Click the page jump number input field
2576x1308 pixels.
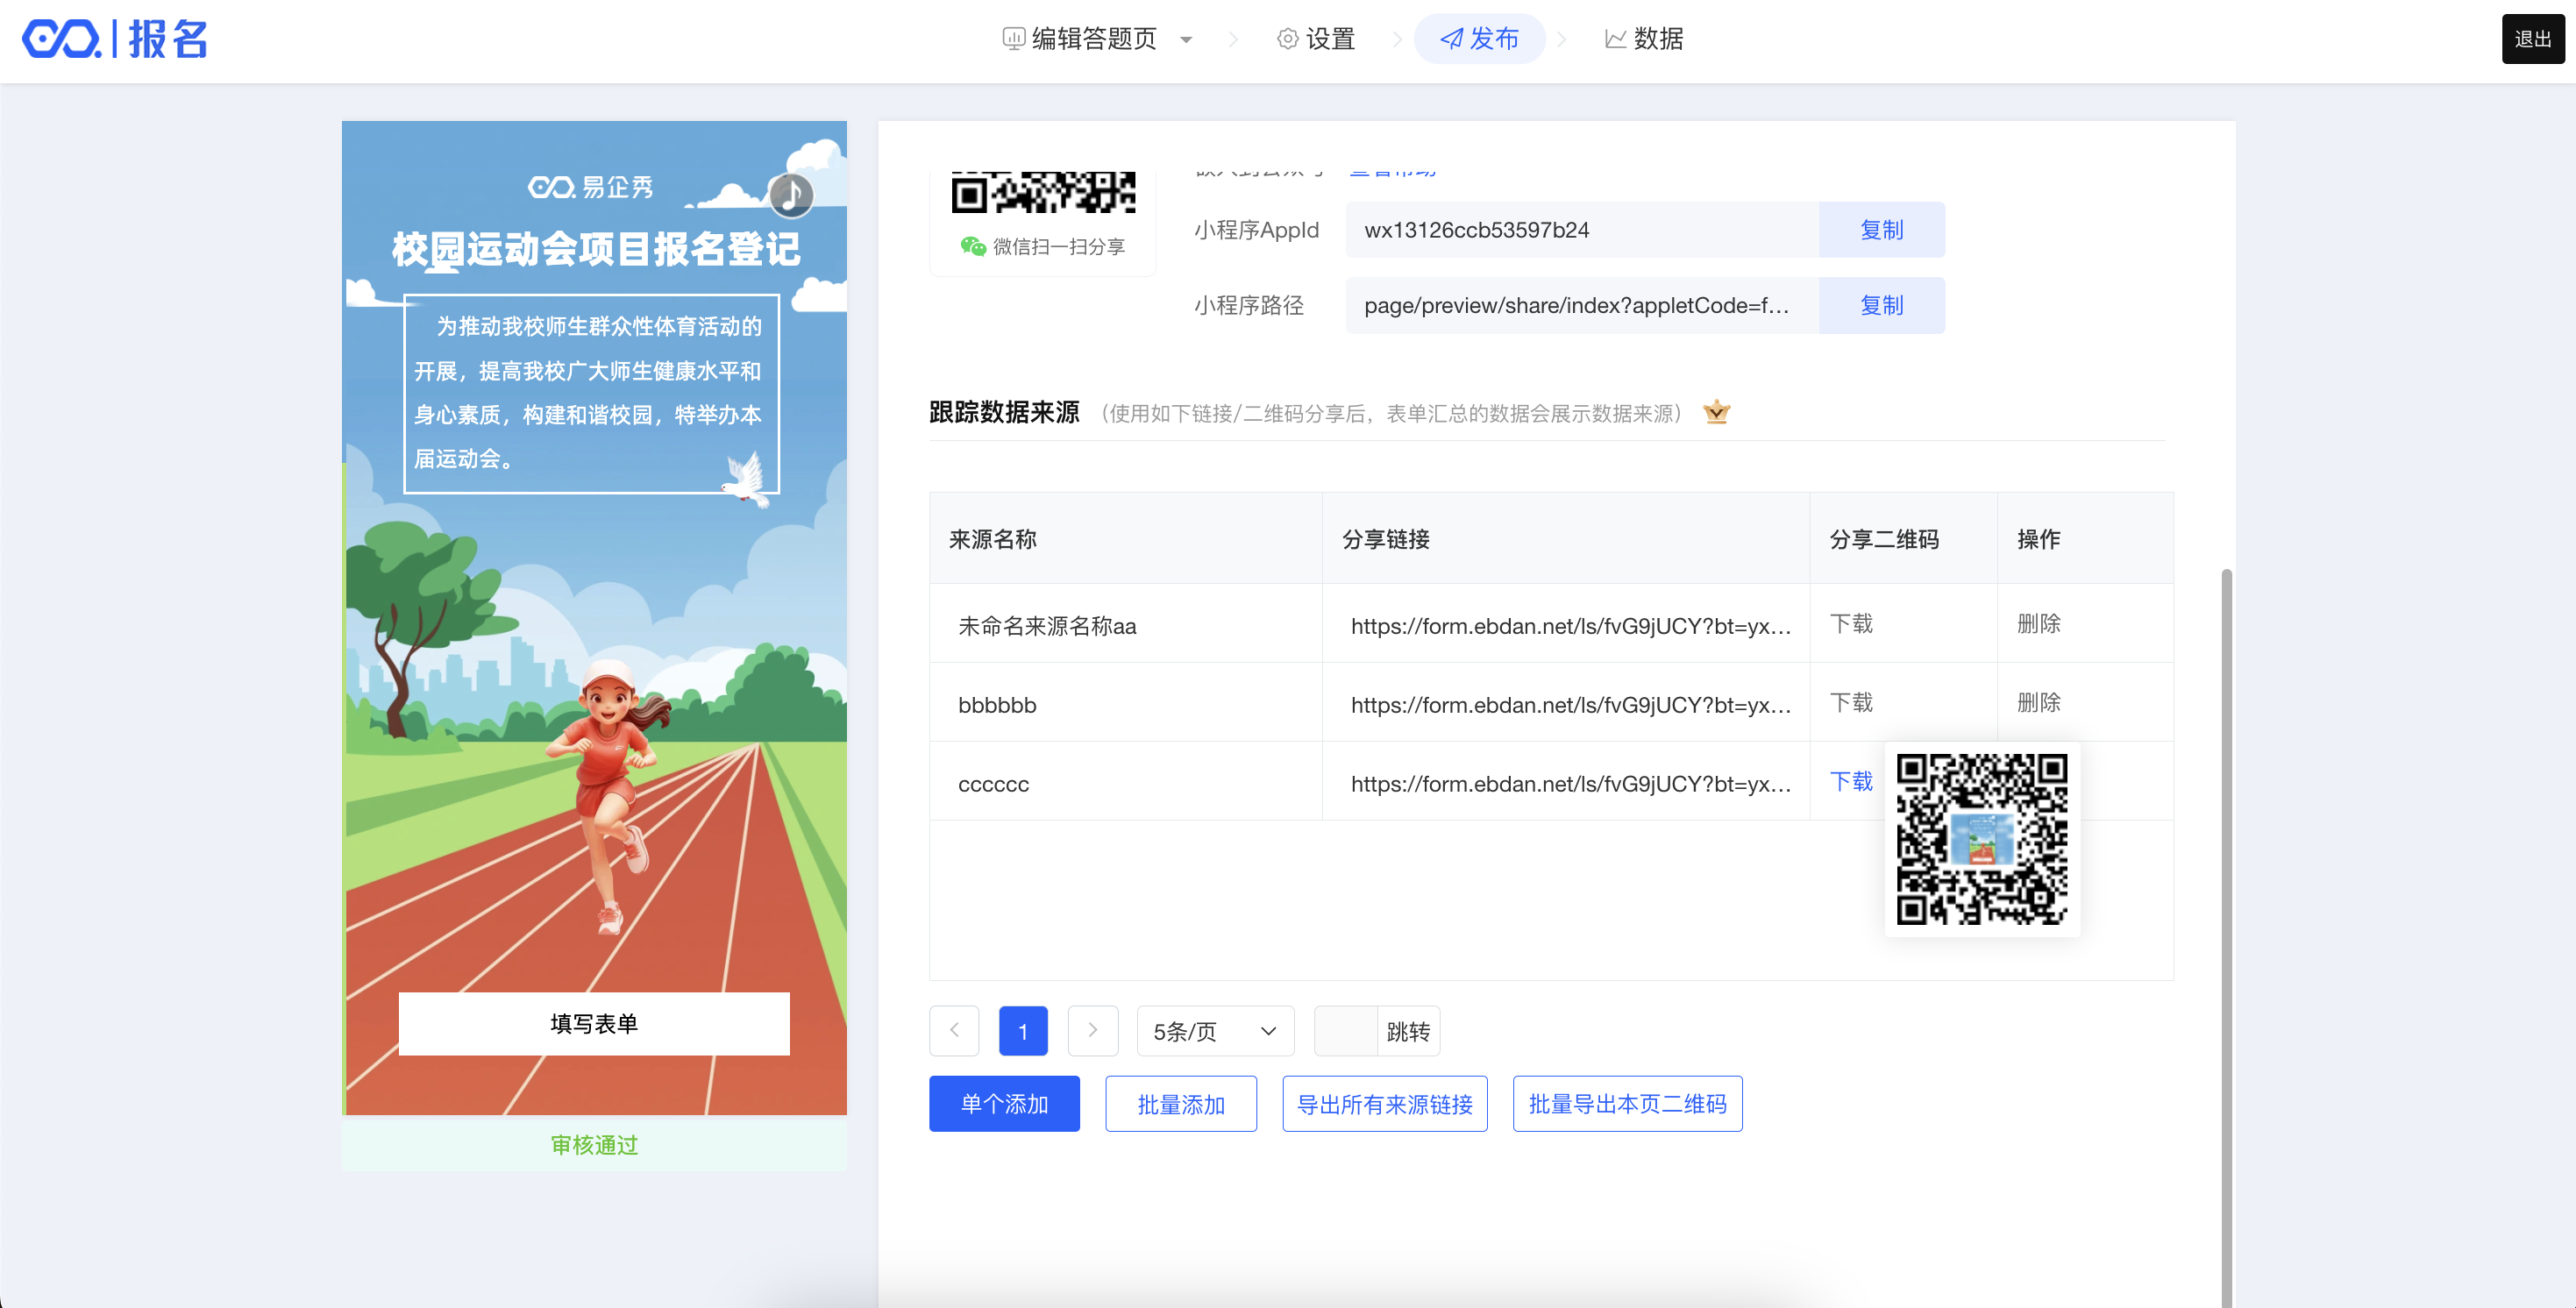coord(1345,1031)
